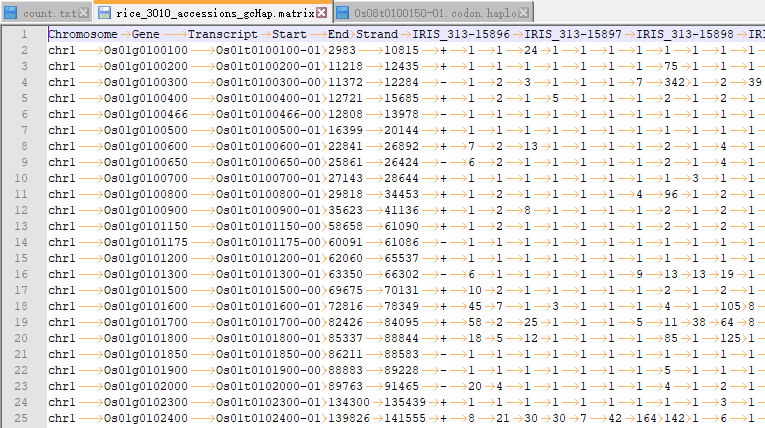Click gene Os01g0101850

pos(145,354)
